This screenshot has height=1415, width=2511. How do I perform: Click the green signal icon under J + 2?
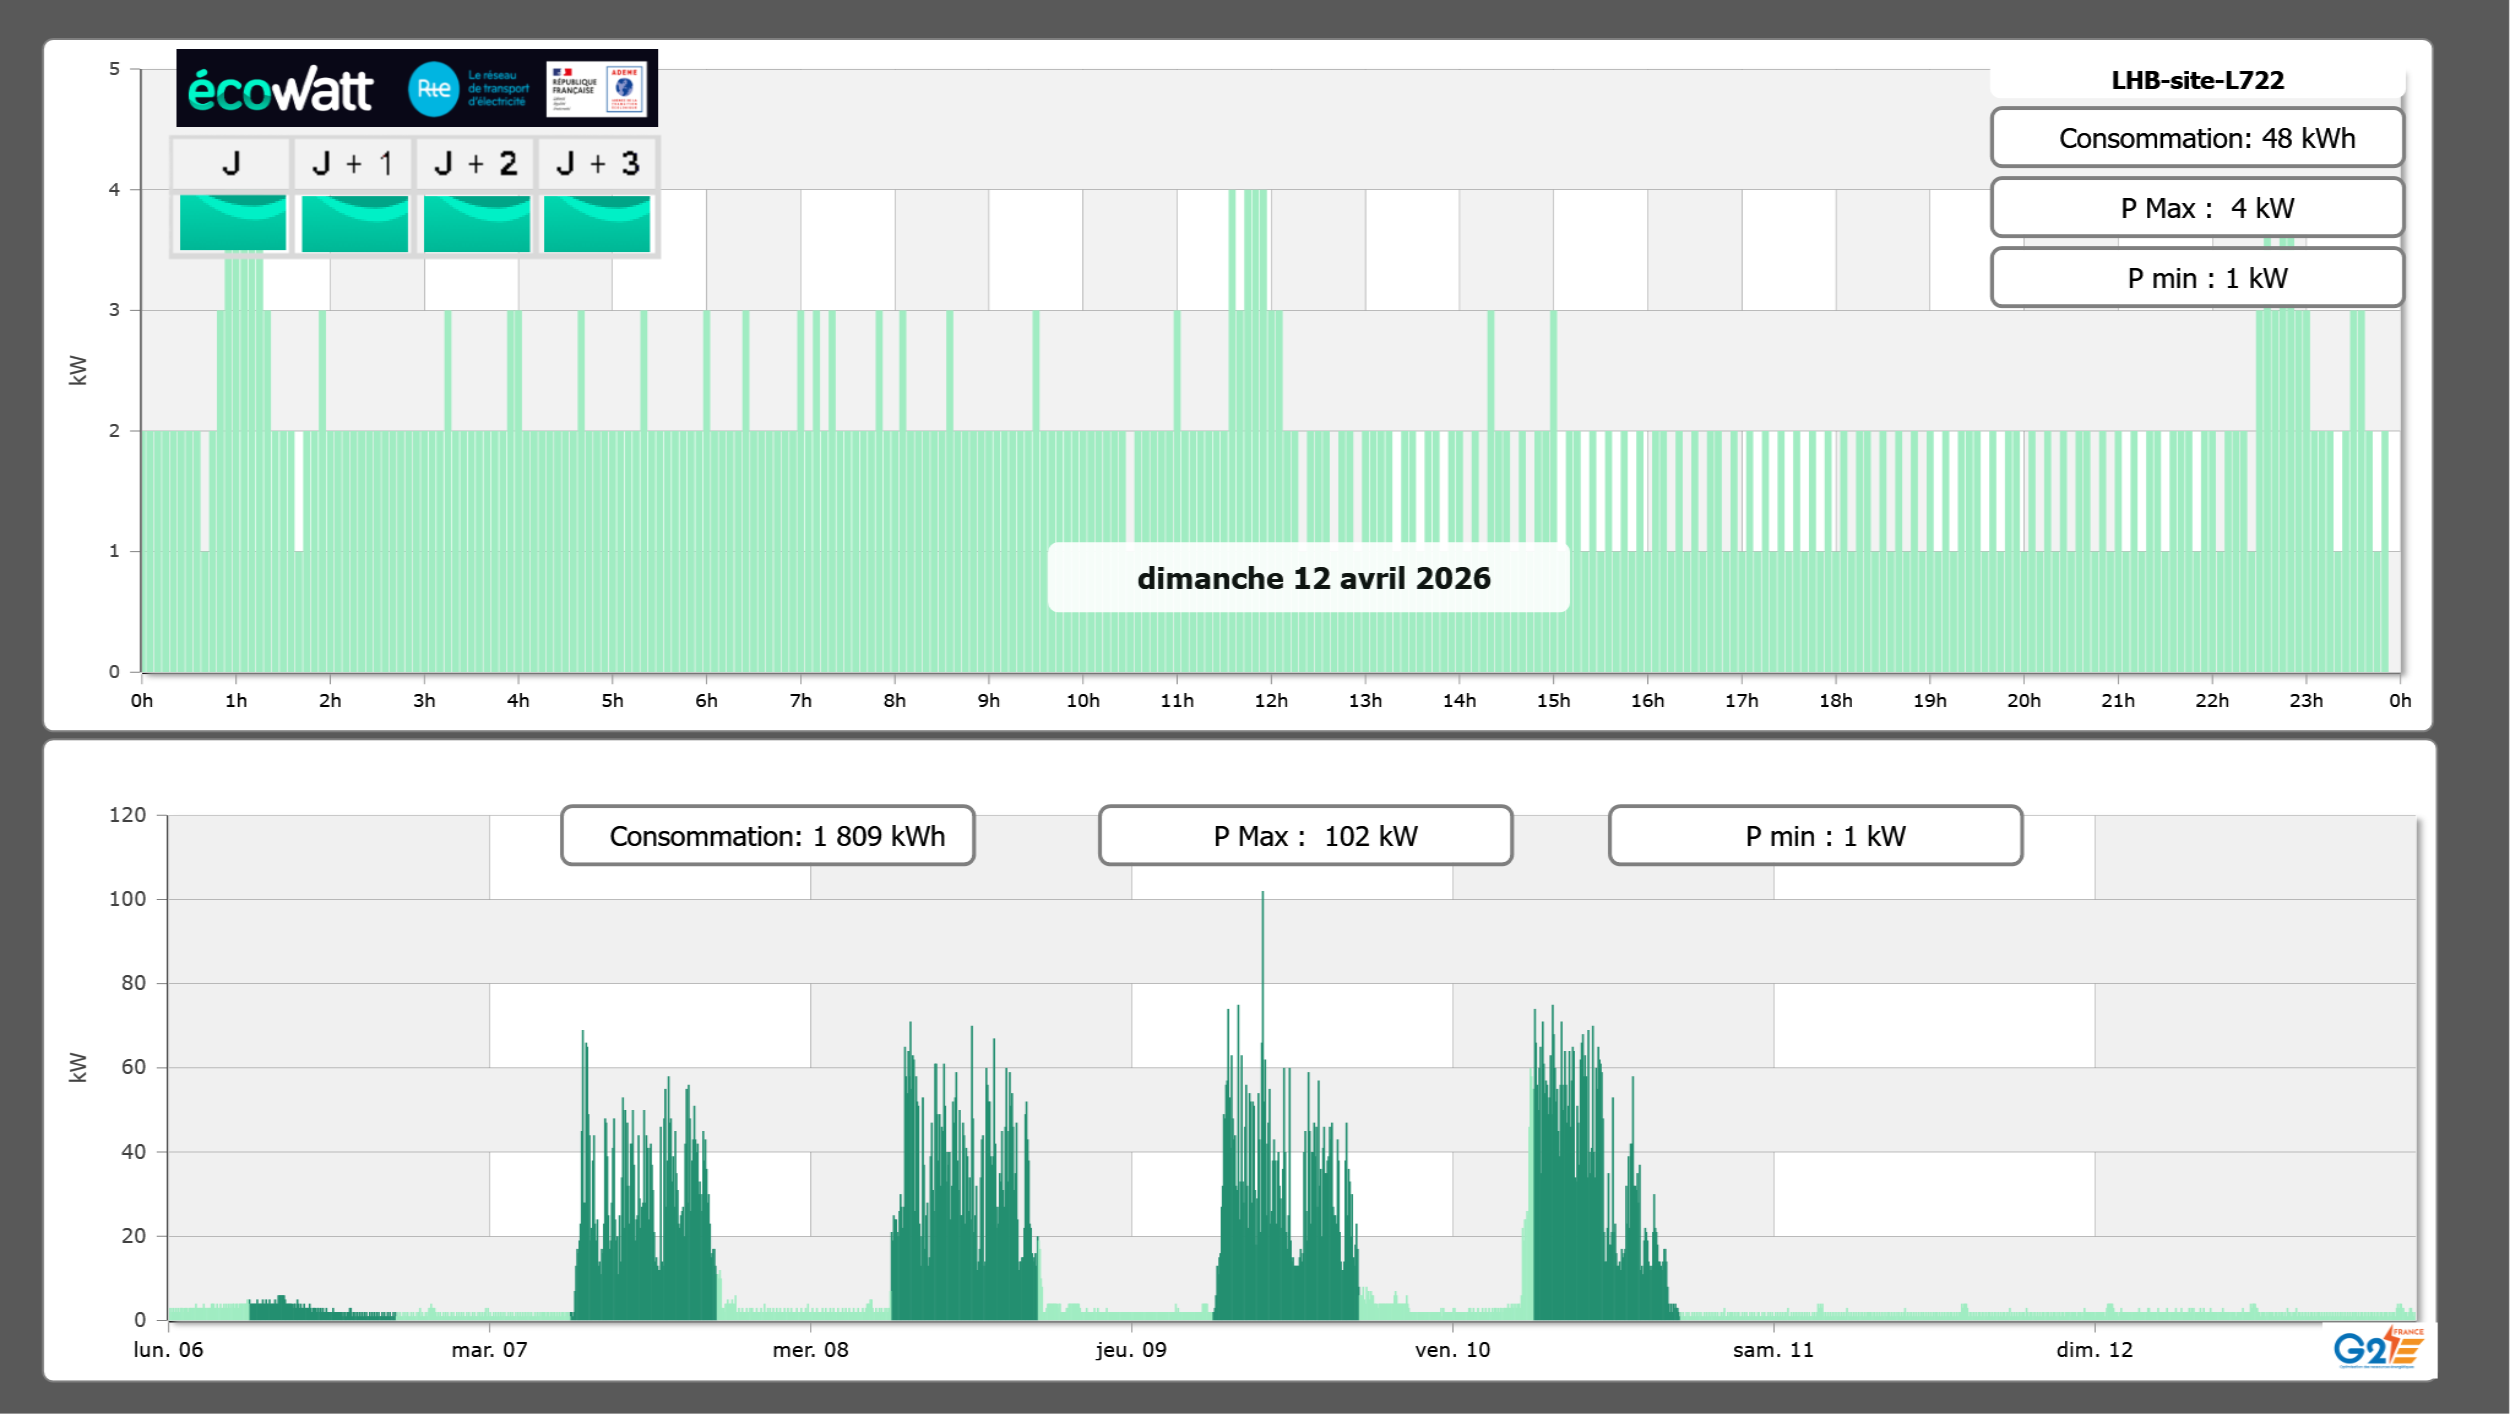(x=476, y=223)
